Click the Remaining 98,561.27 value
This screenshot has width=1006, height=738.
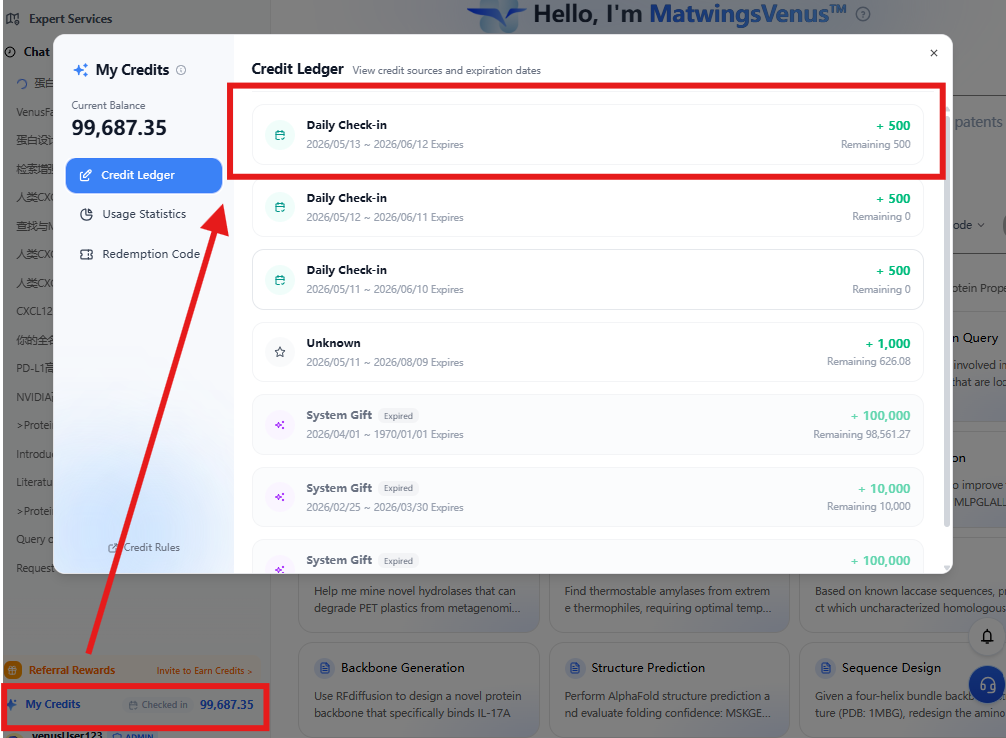(x=862, y=434)
